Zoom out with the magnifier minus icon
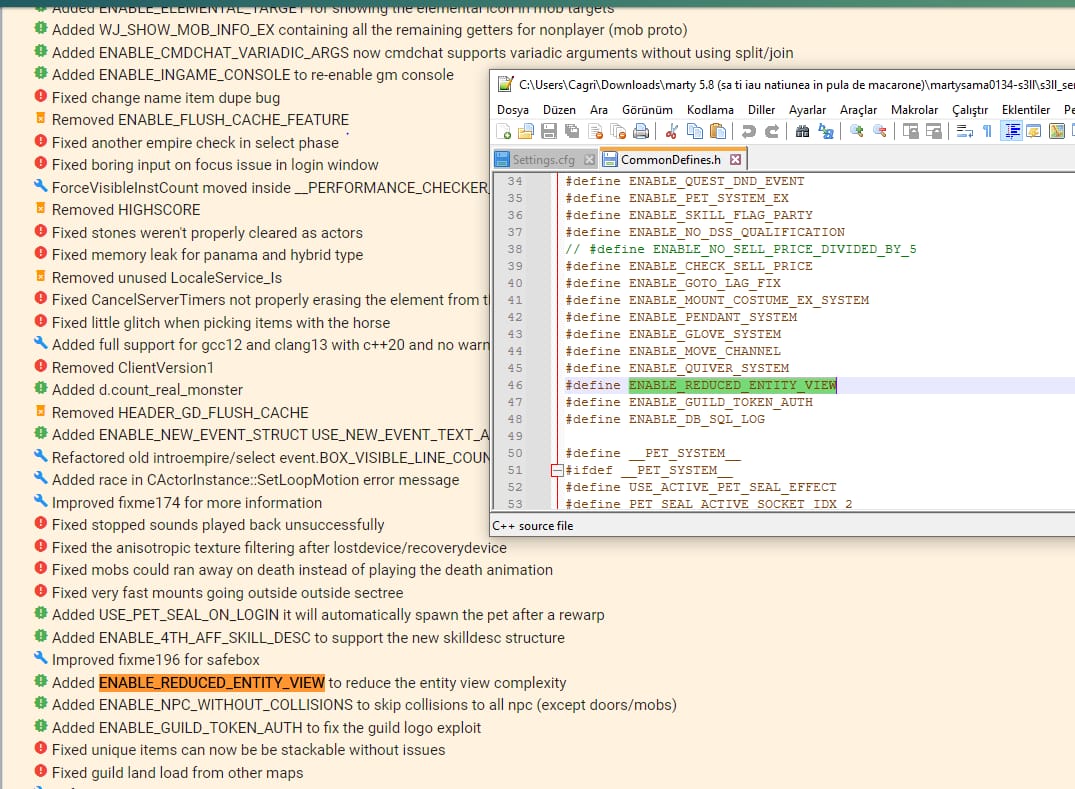 pos(880,131)
